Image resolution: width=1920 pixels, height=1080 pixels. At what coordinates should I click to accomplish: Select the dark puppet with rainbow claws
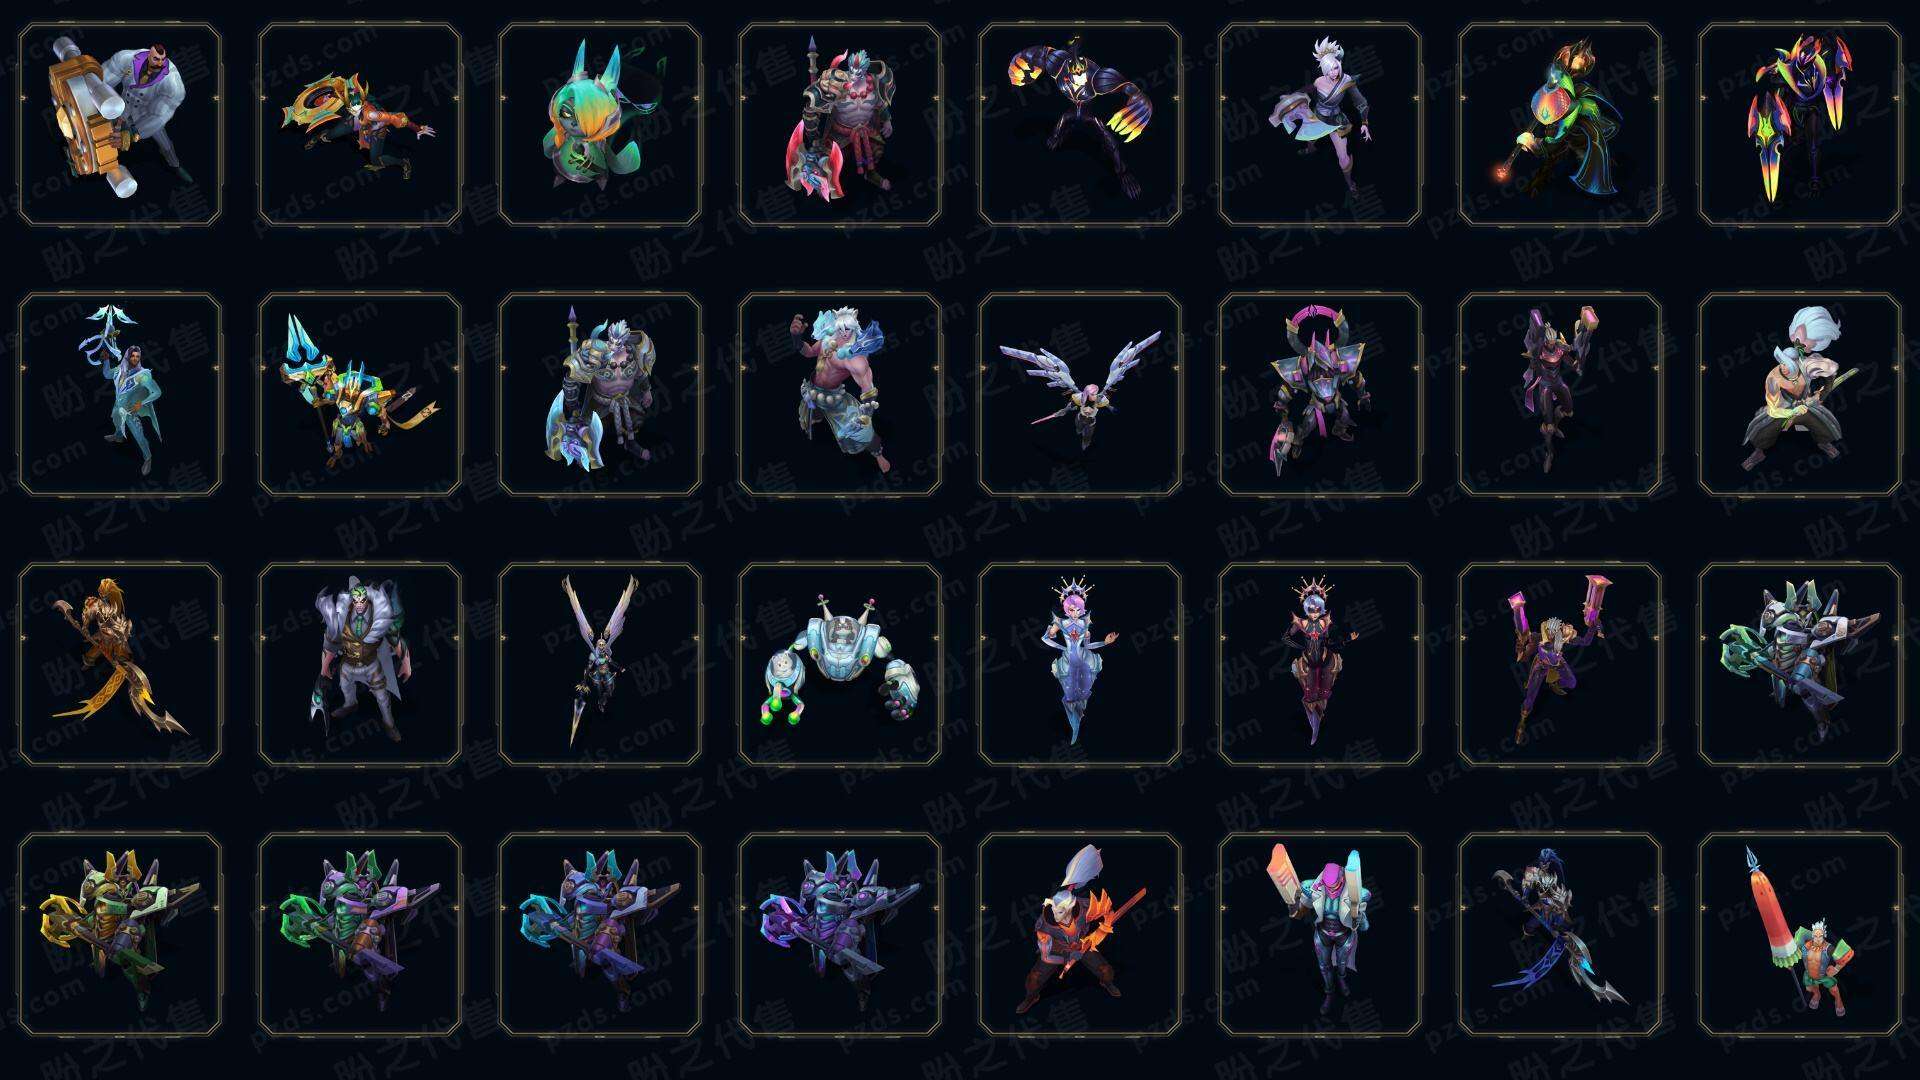[1080, 125]
